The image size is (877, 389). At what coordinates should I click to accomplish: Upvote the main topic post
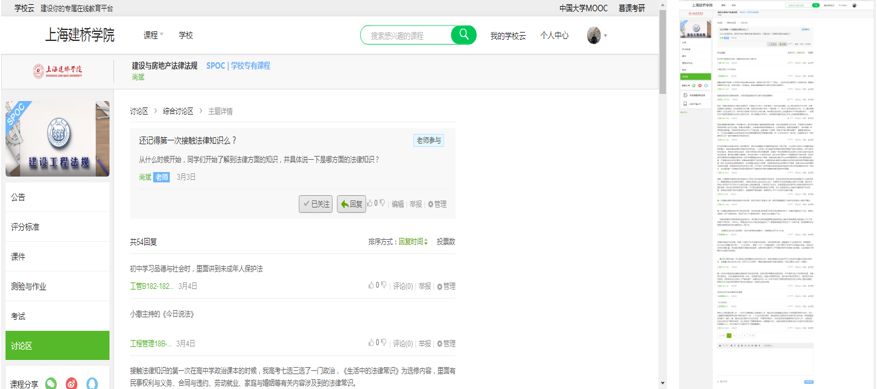tap(370, 204)
